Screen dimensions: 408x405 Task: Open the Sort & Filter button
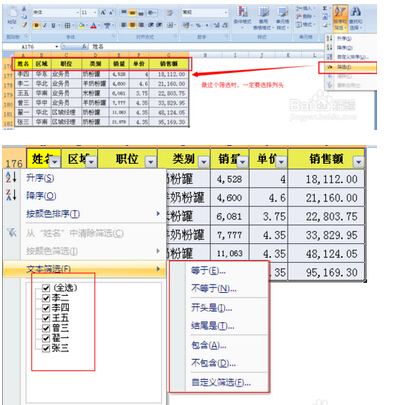[x=340, y=18]
